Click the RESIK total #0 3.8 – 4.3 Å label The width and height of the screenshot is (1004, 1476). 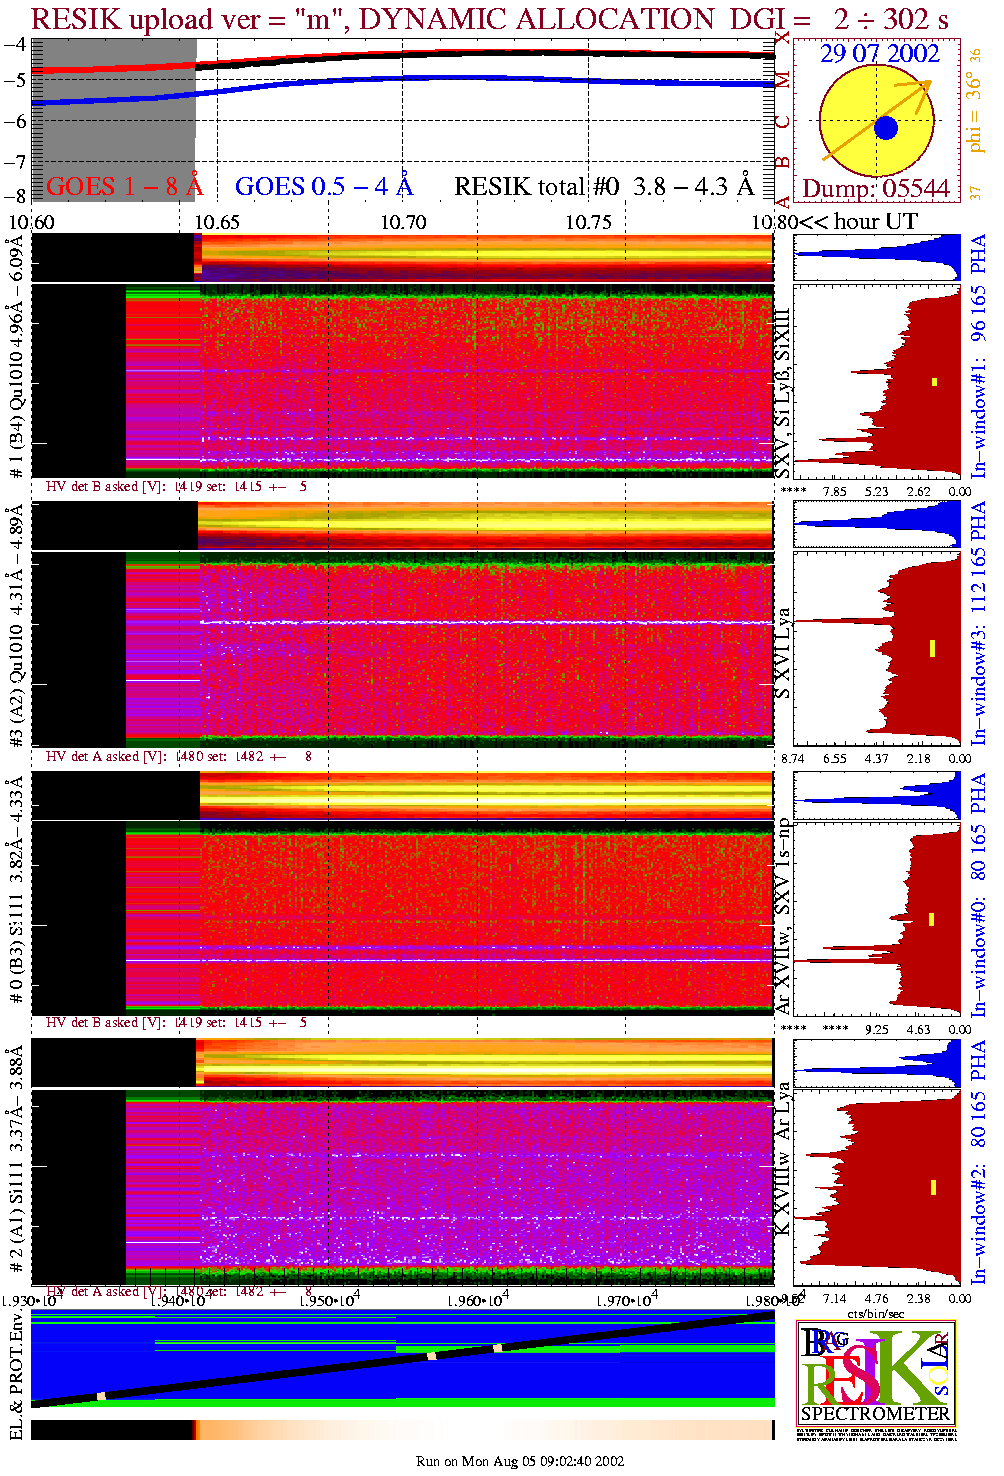[x=604, y=187]
